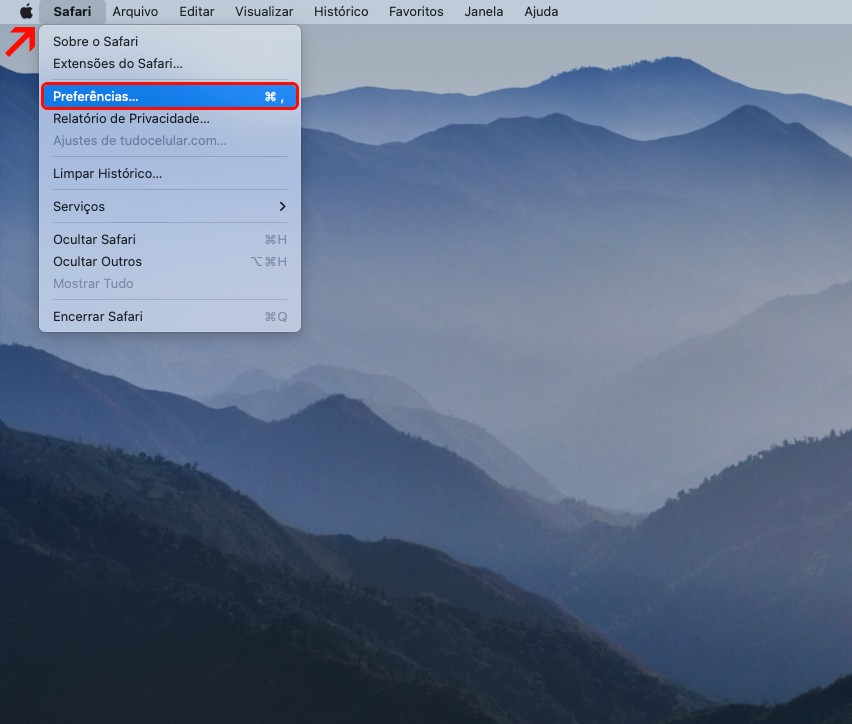The width and height of the screenshot is (852, 724).
Task: Close the open Safari menu bar item
Action: tap(72, 12)
